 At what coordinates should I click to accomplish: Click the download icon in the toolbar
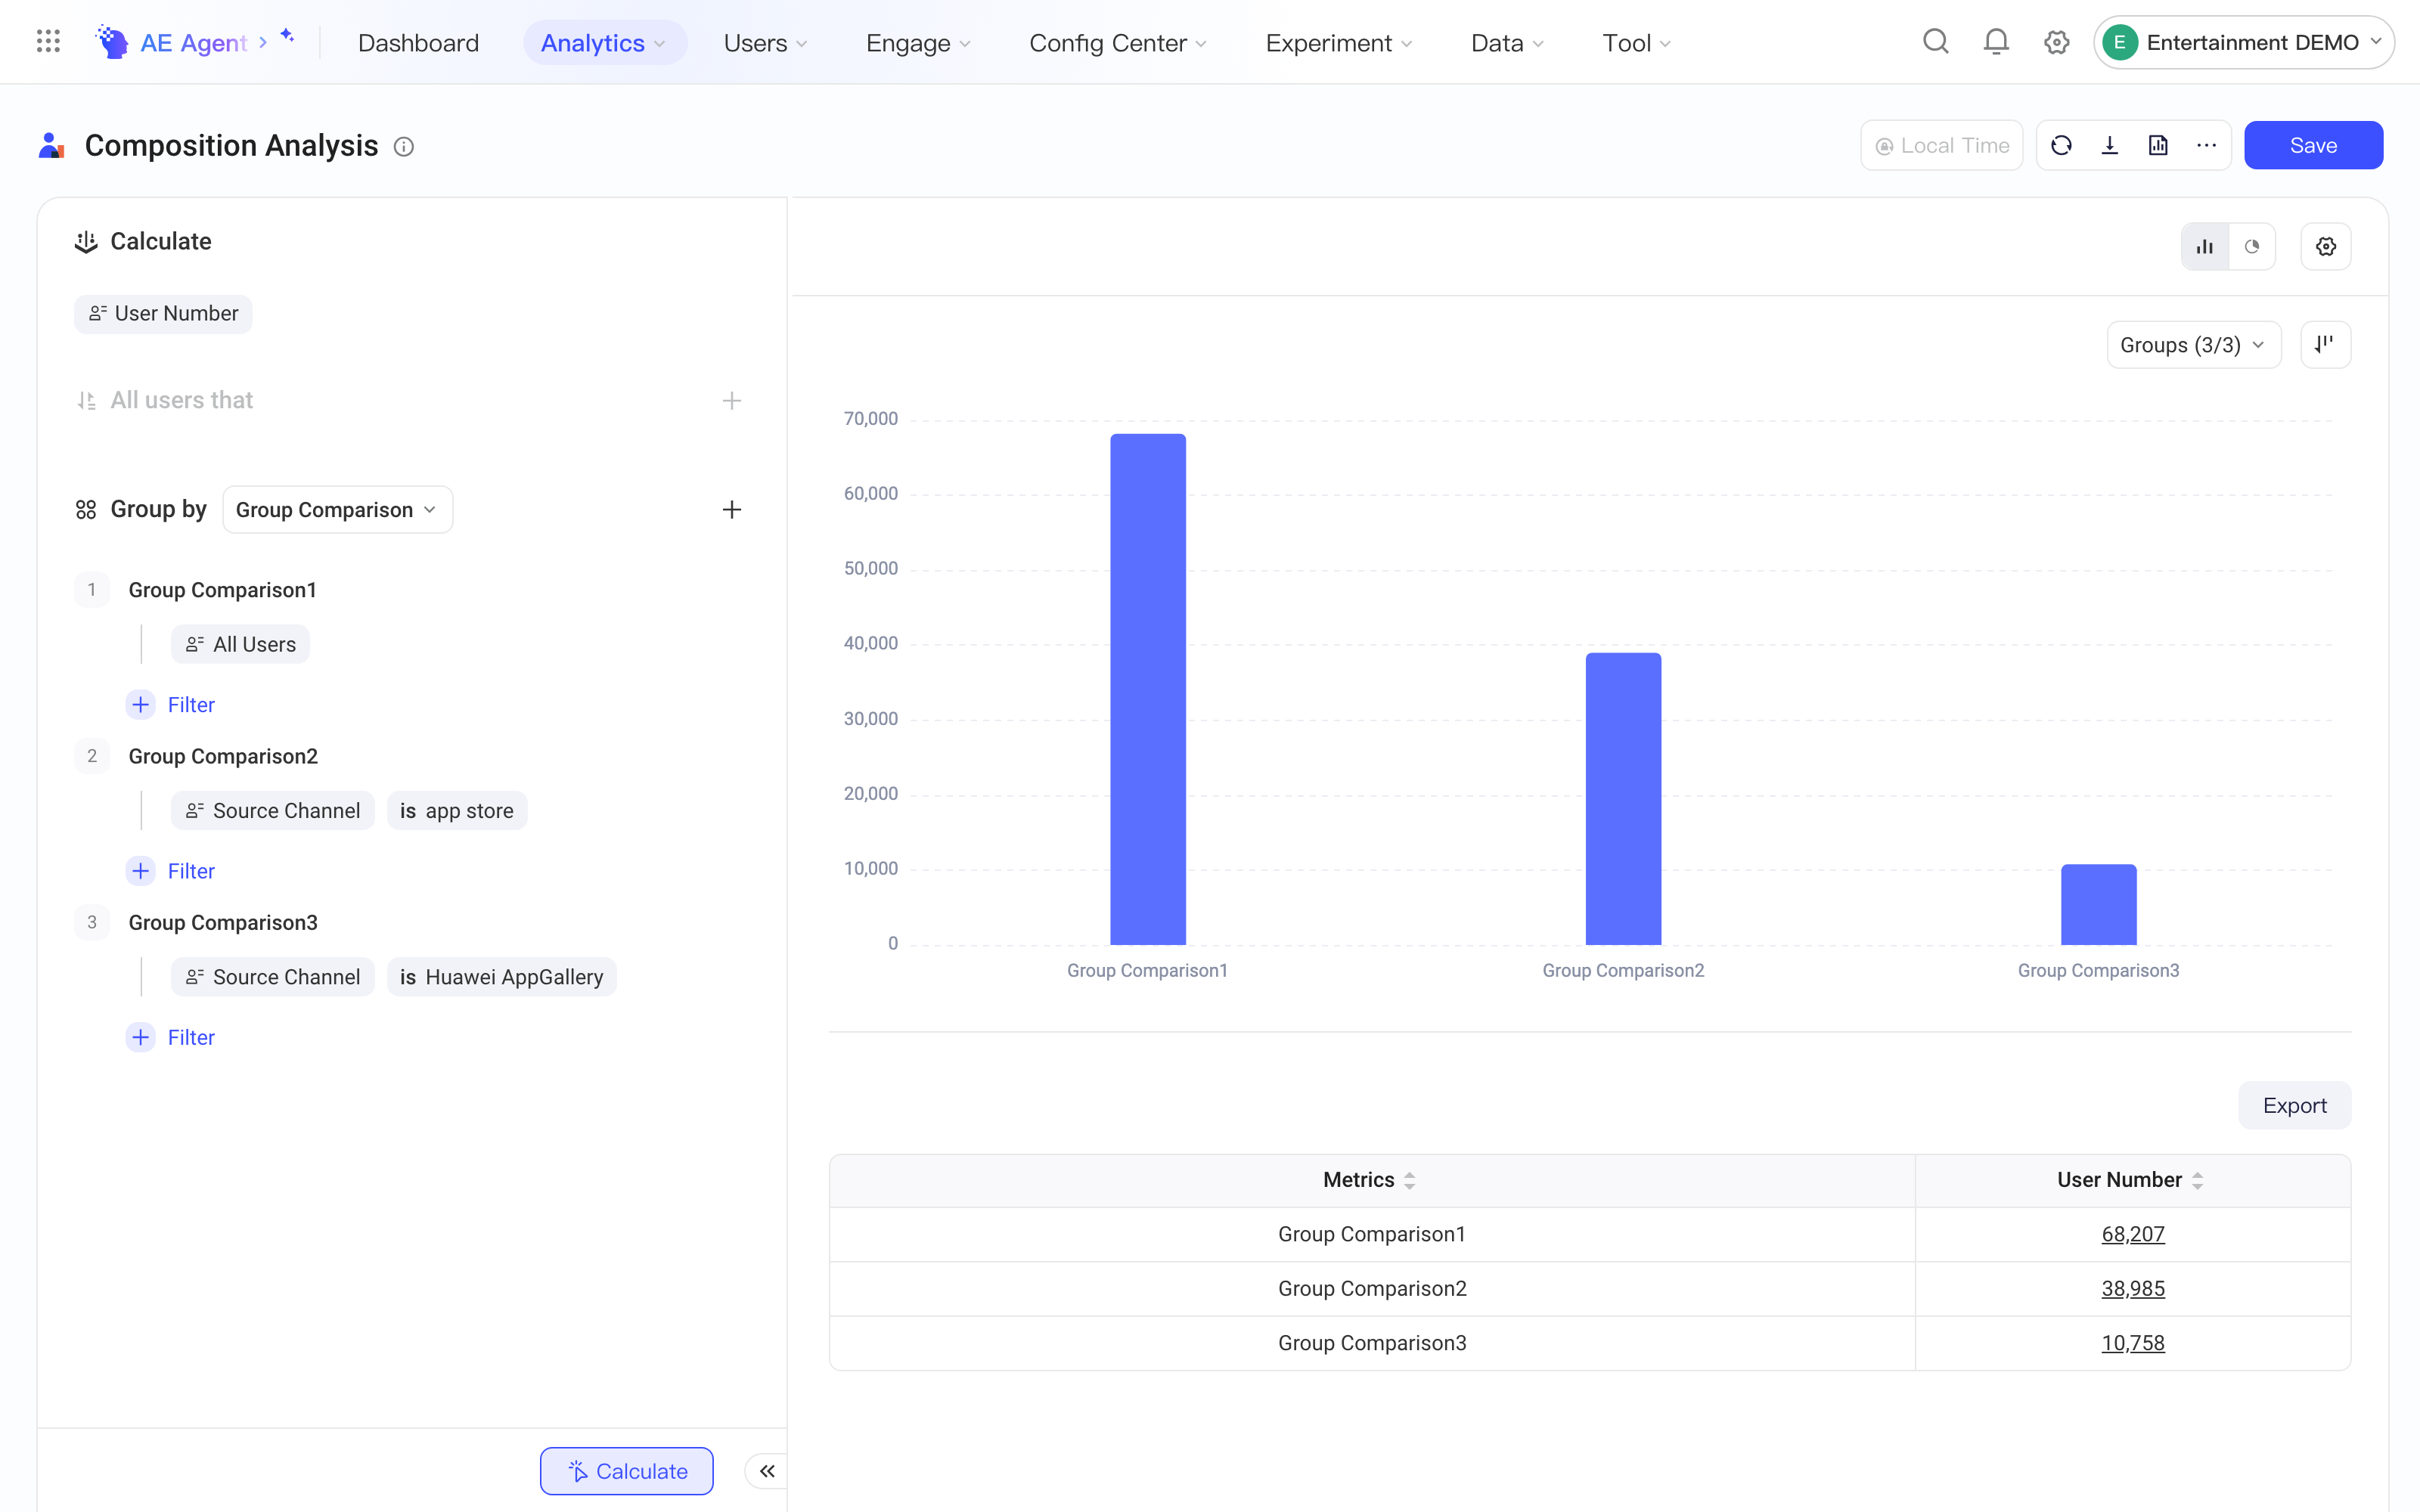pos(2110,146)
